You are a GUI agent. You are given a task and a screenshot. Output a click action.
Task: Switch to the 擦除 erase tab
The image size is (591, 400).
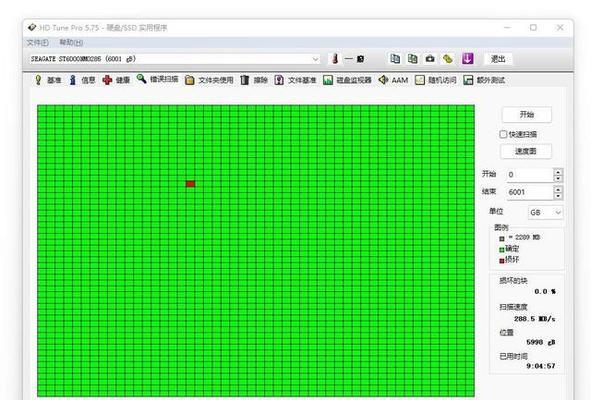(254, 80)
